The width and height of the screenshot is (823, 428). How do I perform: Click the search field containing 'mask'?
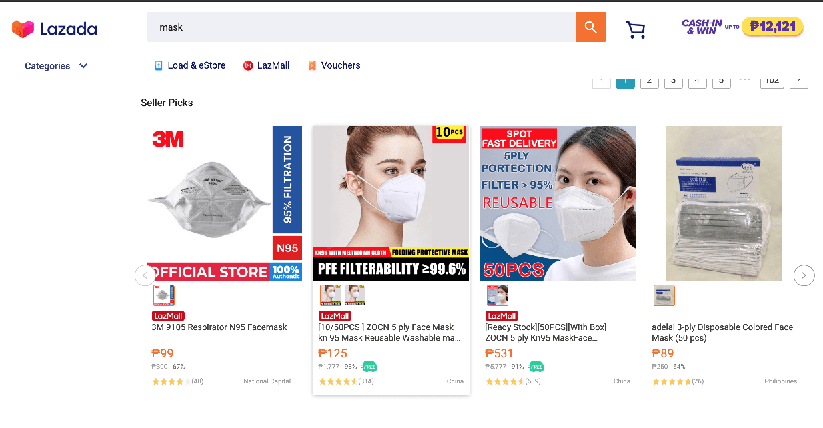(x=361, y=27)
